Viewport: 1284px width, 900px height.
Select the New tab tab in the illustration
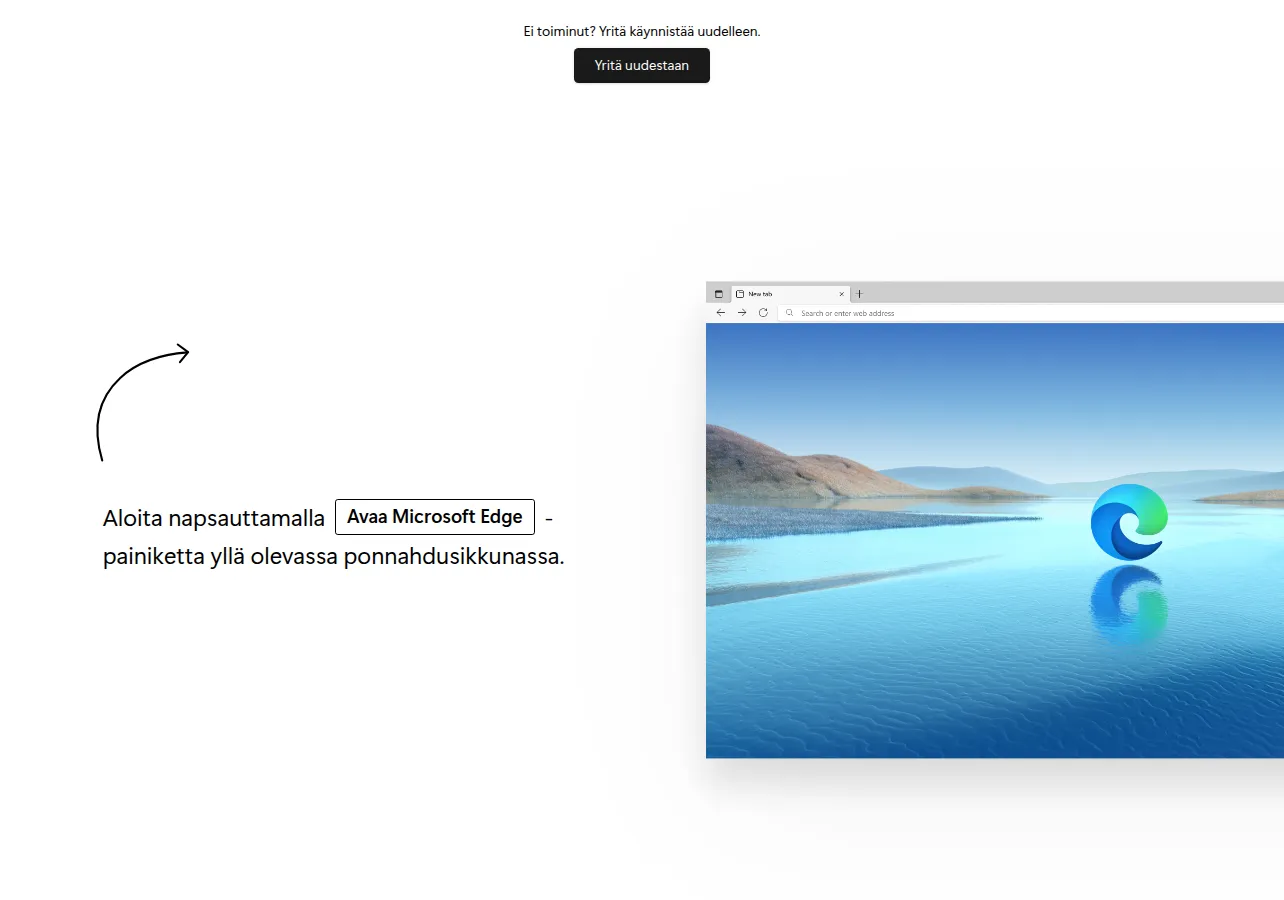point(791,294)
